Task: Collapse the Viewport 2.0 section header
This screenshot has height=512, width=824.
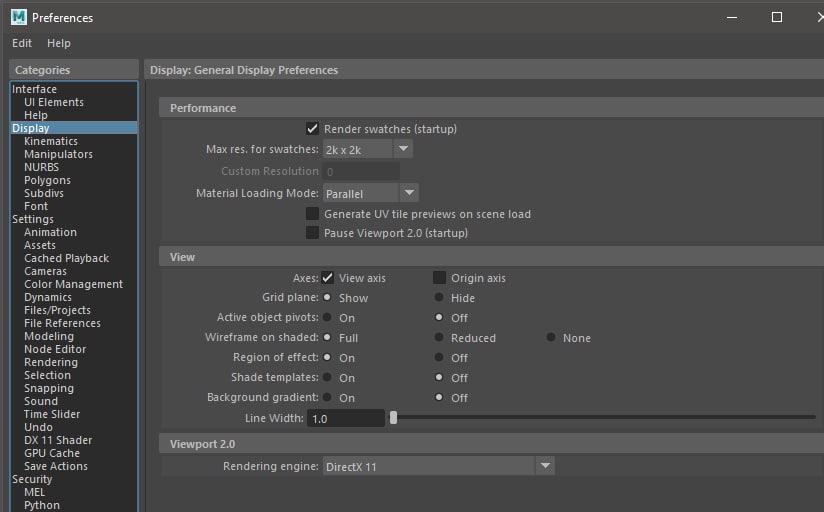Action: tap(491, 444)
